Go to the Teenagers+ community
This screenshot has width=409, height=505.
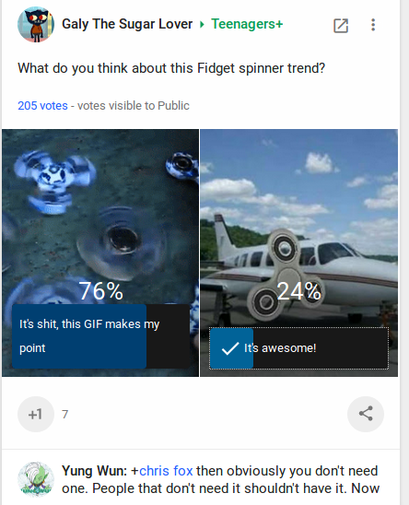(247, 24)
